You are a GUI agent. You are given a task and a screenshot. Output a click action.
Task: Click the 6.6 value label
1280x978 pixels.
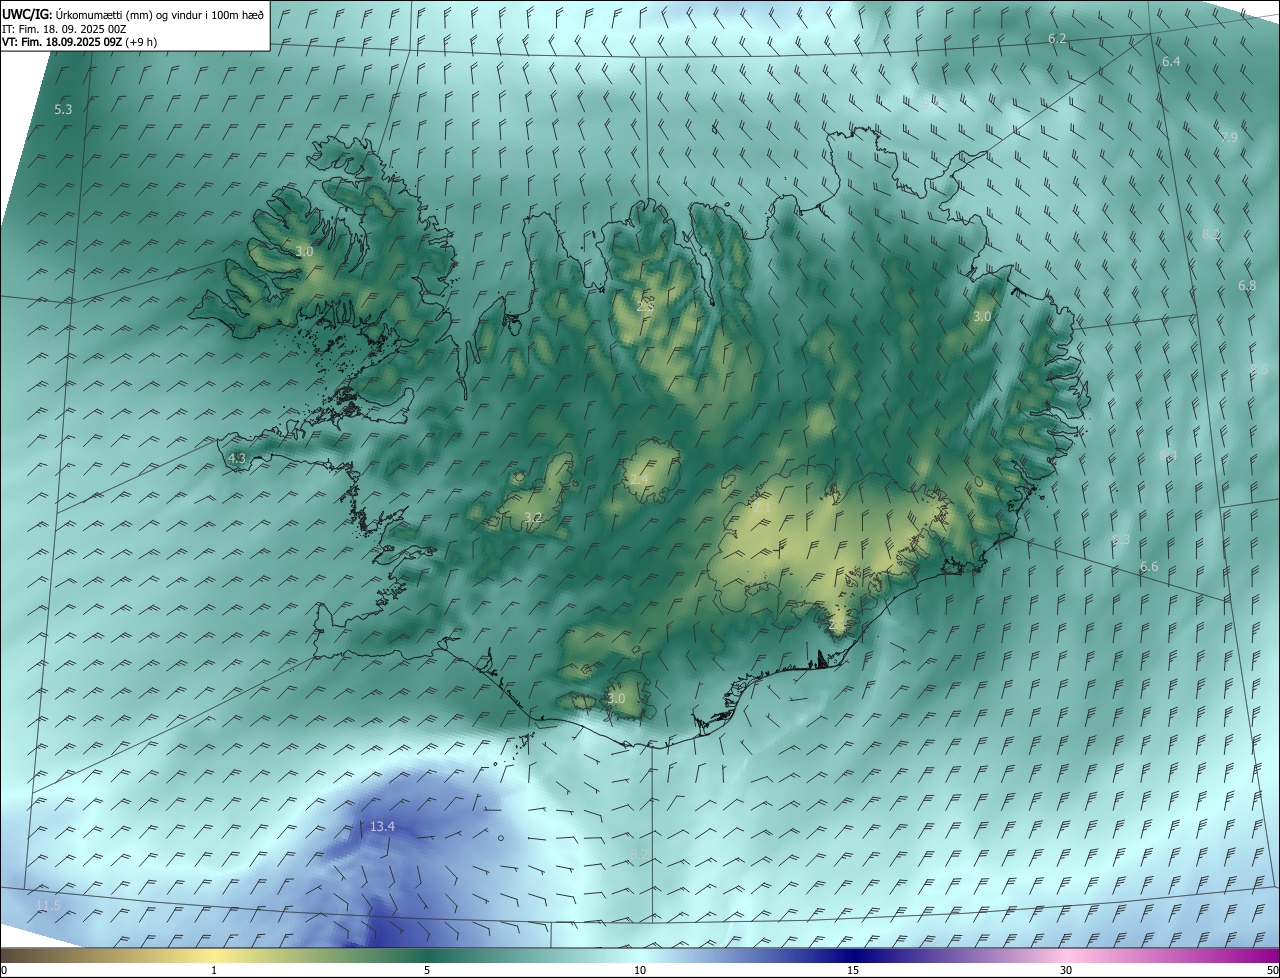(x=1149, y=567)
